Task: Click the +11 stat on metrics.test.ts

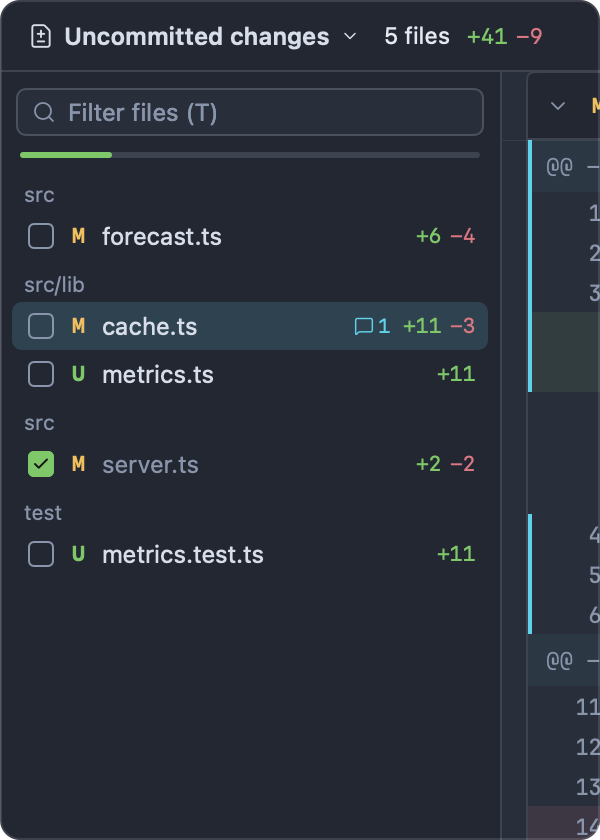Action: coord(456,554)
